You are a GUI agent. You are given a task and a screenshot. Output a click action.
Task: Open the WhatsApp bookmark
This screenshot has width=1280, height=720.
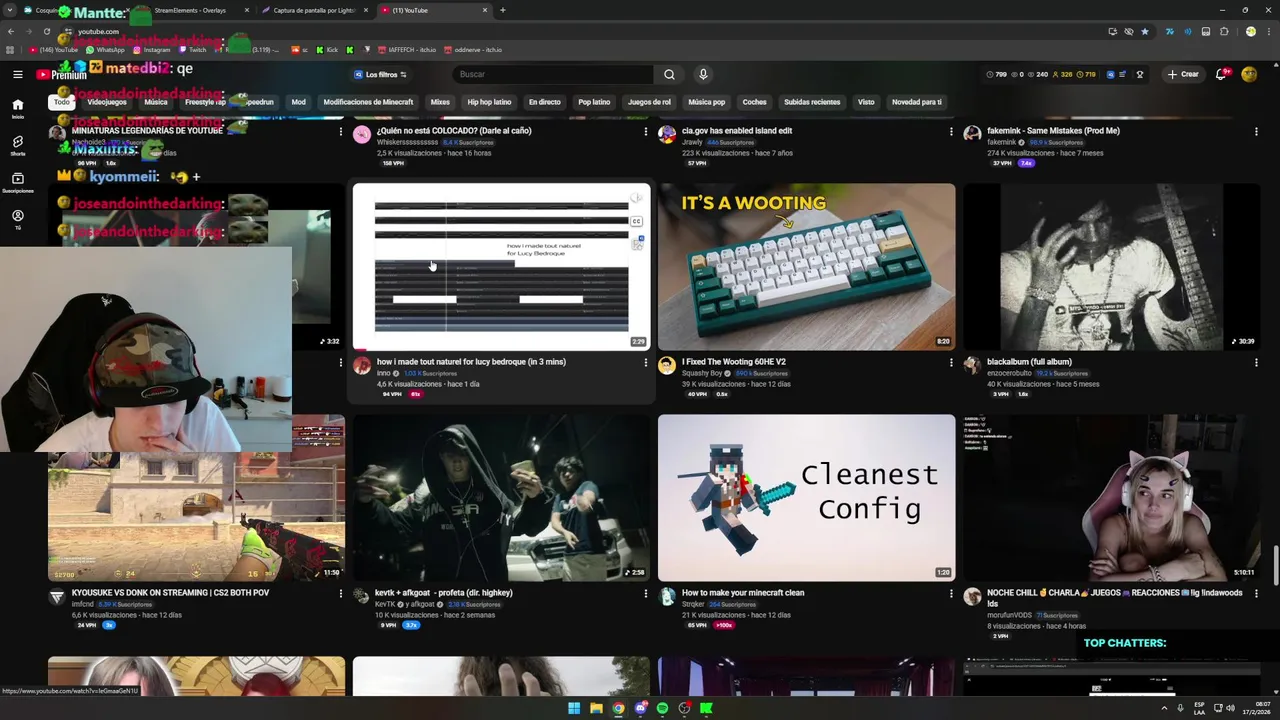tap(105, 50)
